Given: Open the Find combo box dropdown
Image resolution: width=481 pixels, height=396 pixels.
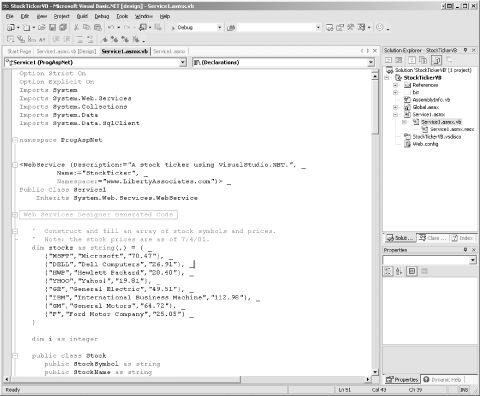Looking at the screenshot, I should pyautogui.click(x=318, y=28).
